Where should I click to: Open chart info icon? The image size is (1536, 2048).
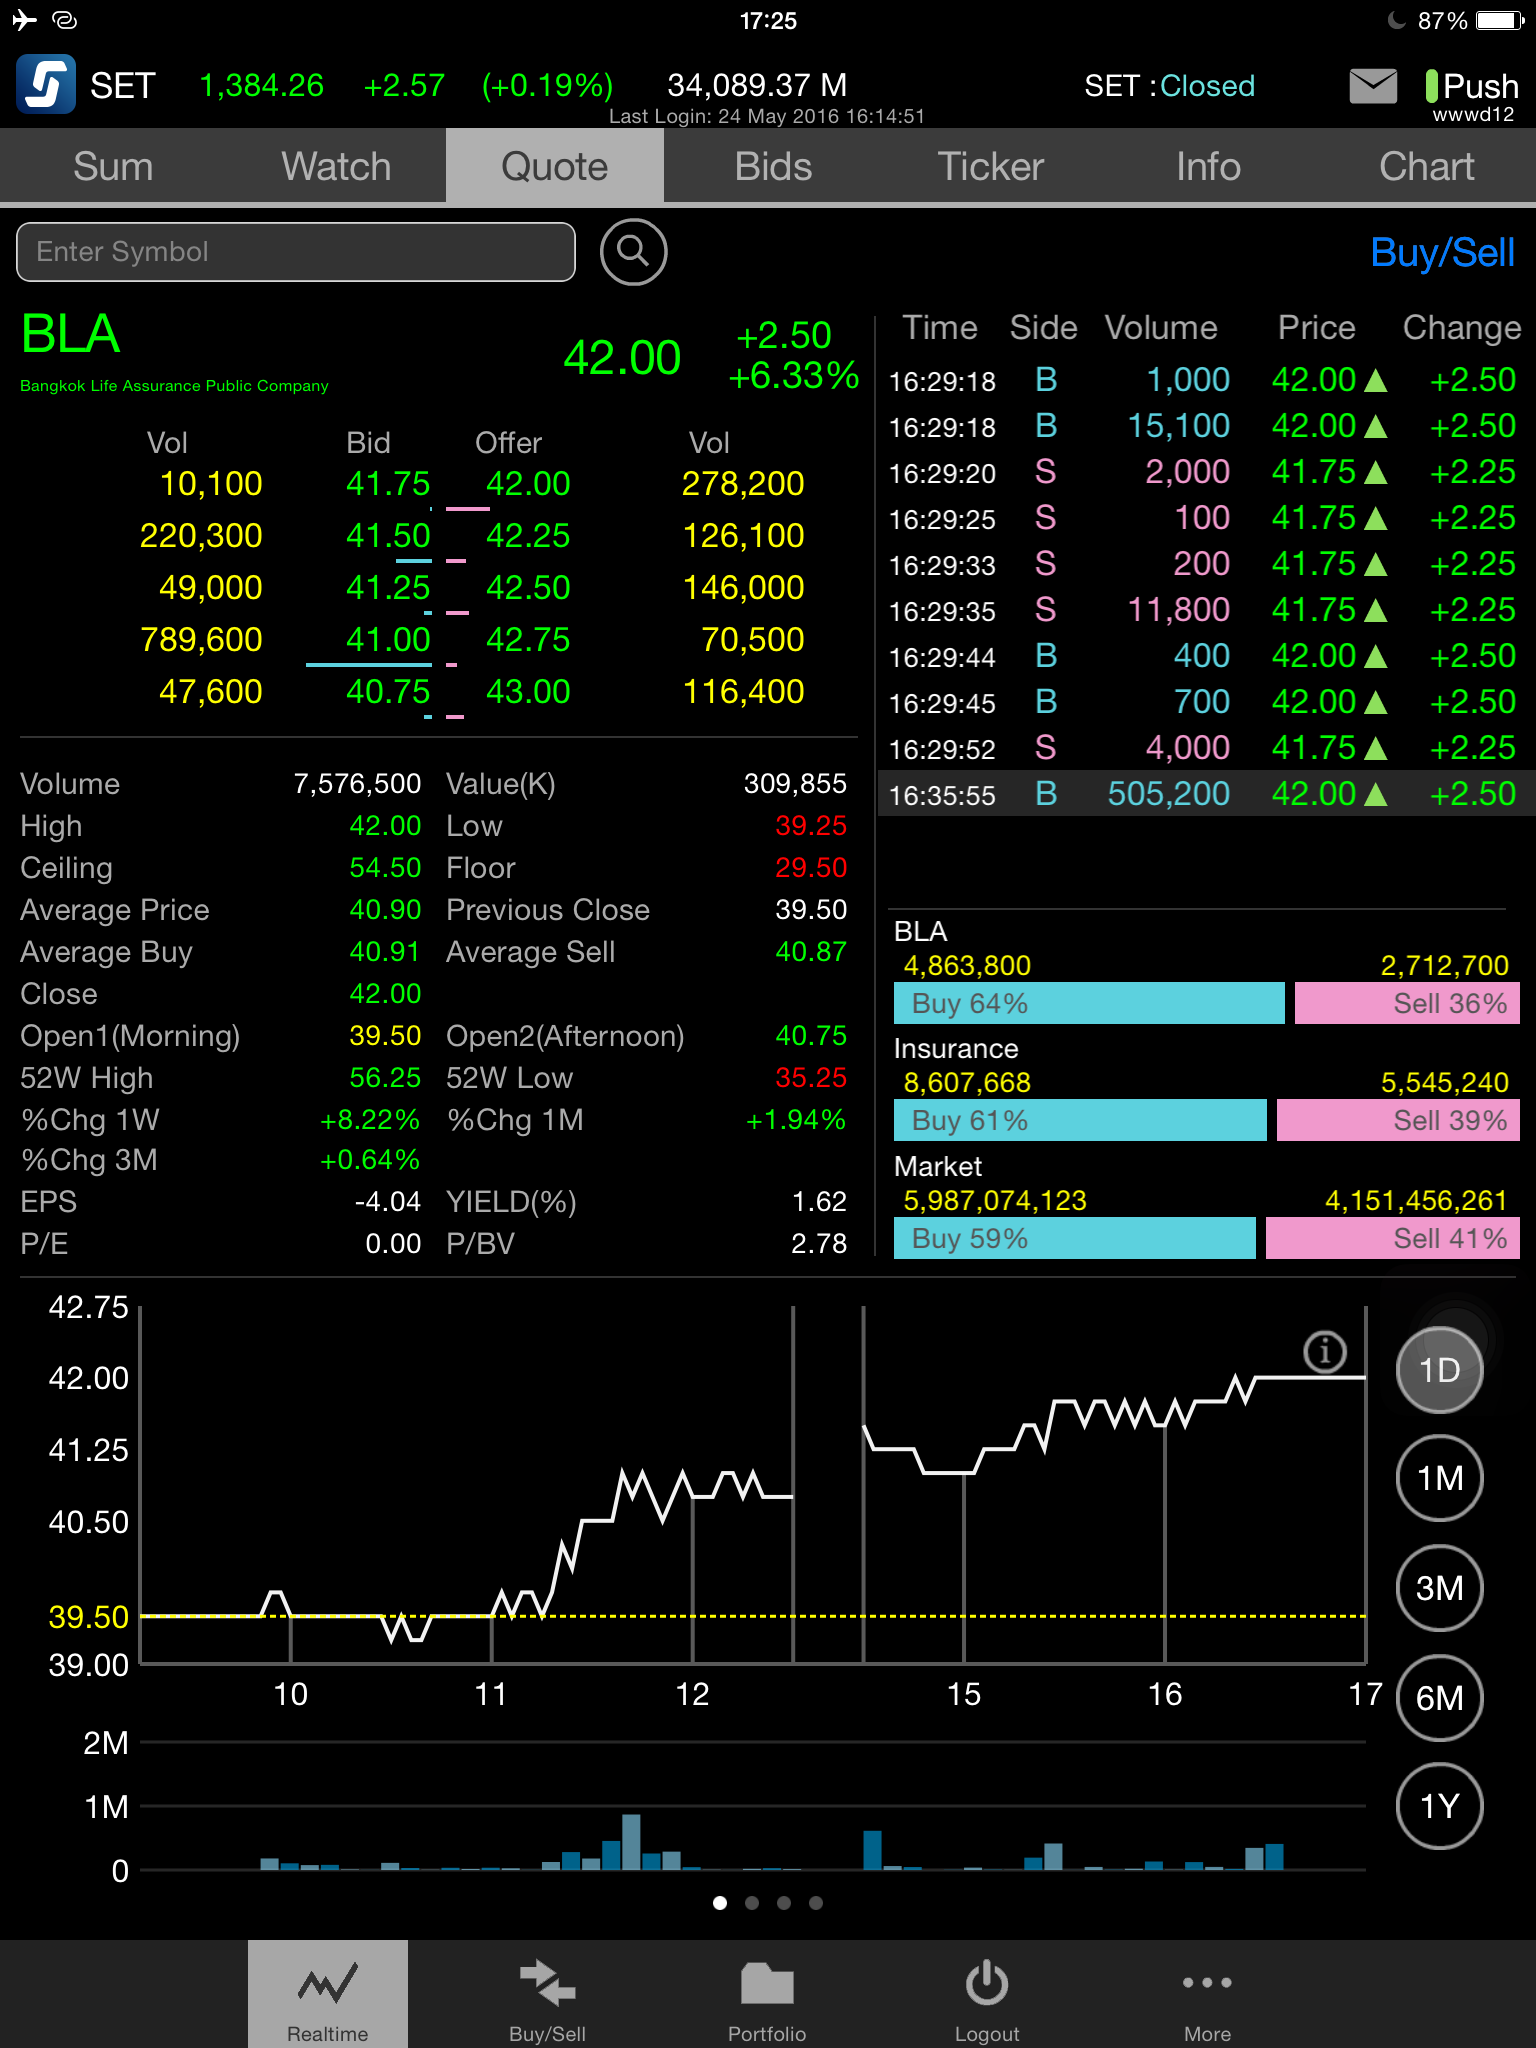click(x=1325, y=1352)
